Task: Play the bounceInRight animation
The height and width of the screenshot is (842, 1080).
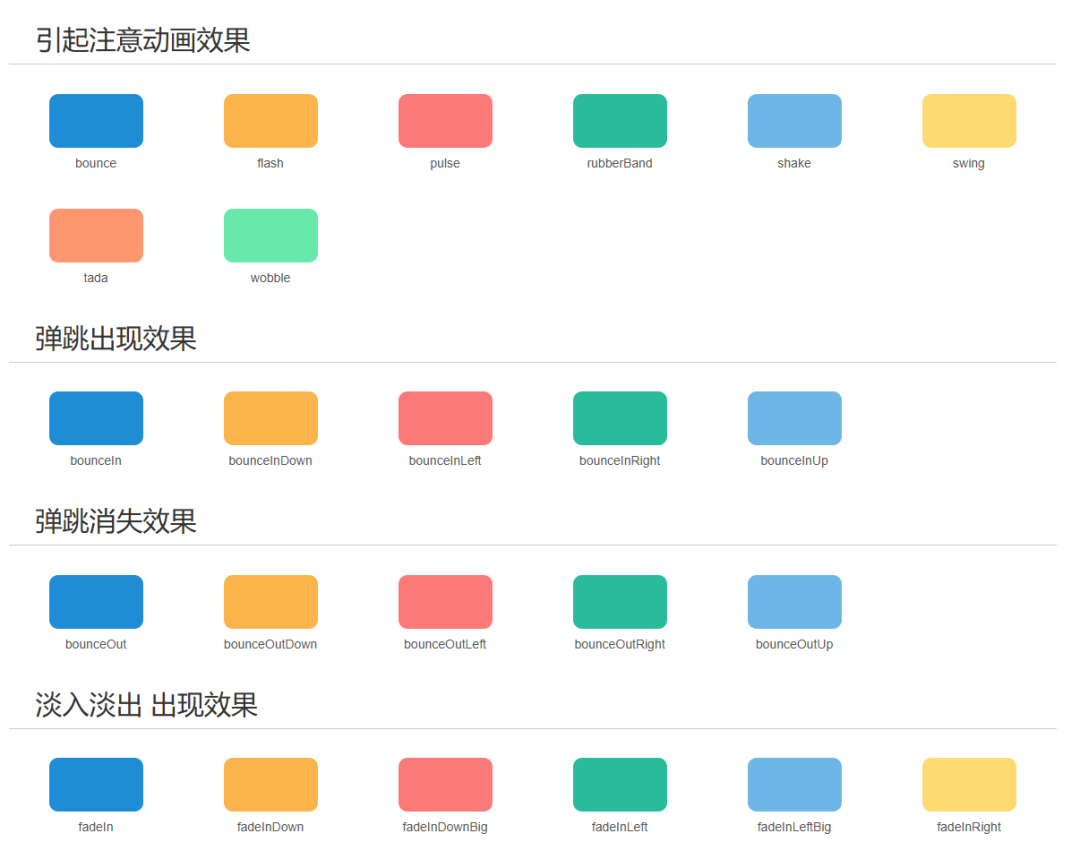Action: [620, 417]
